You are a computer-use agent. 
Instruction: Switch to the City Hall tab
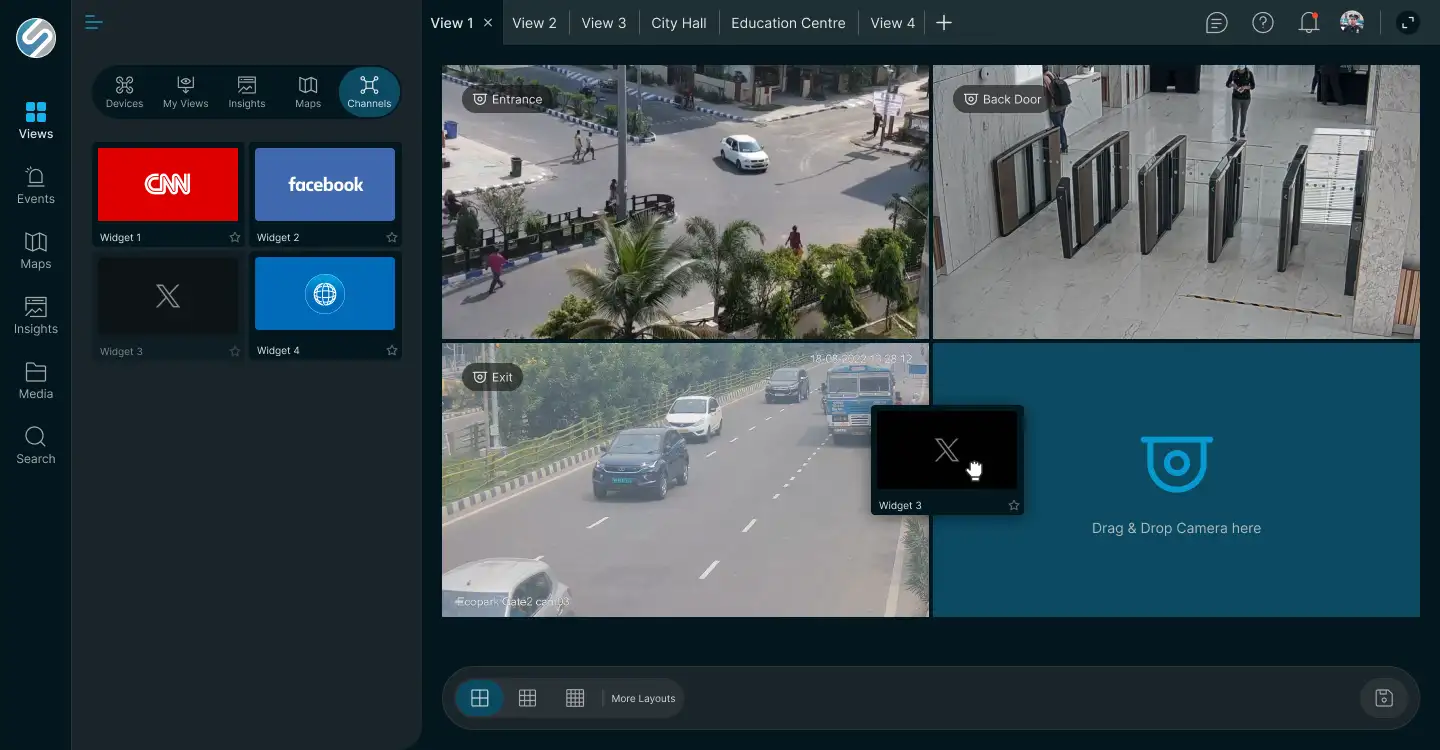tap(679, 23)
